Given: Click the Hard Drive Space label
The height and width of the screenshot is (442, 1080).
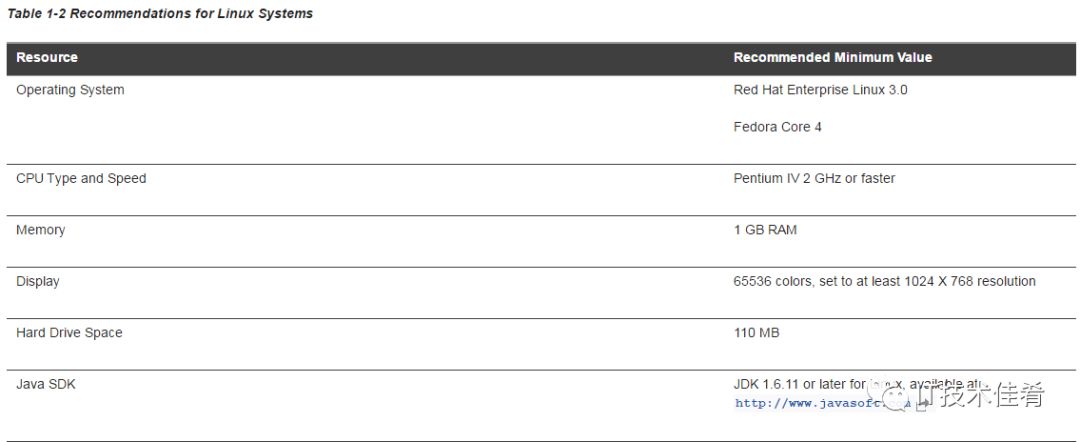Looking at the screenshot, I should pyautogui.click(x=69, y=333).
